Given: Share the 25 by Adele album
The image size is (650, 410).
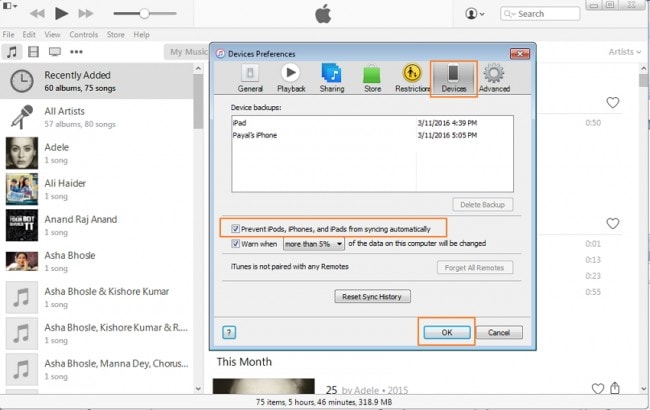Looking at the screenshot, I should point(615,388).
